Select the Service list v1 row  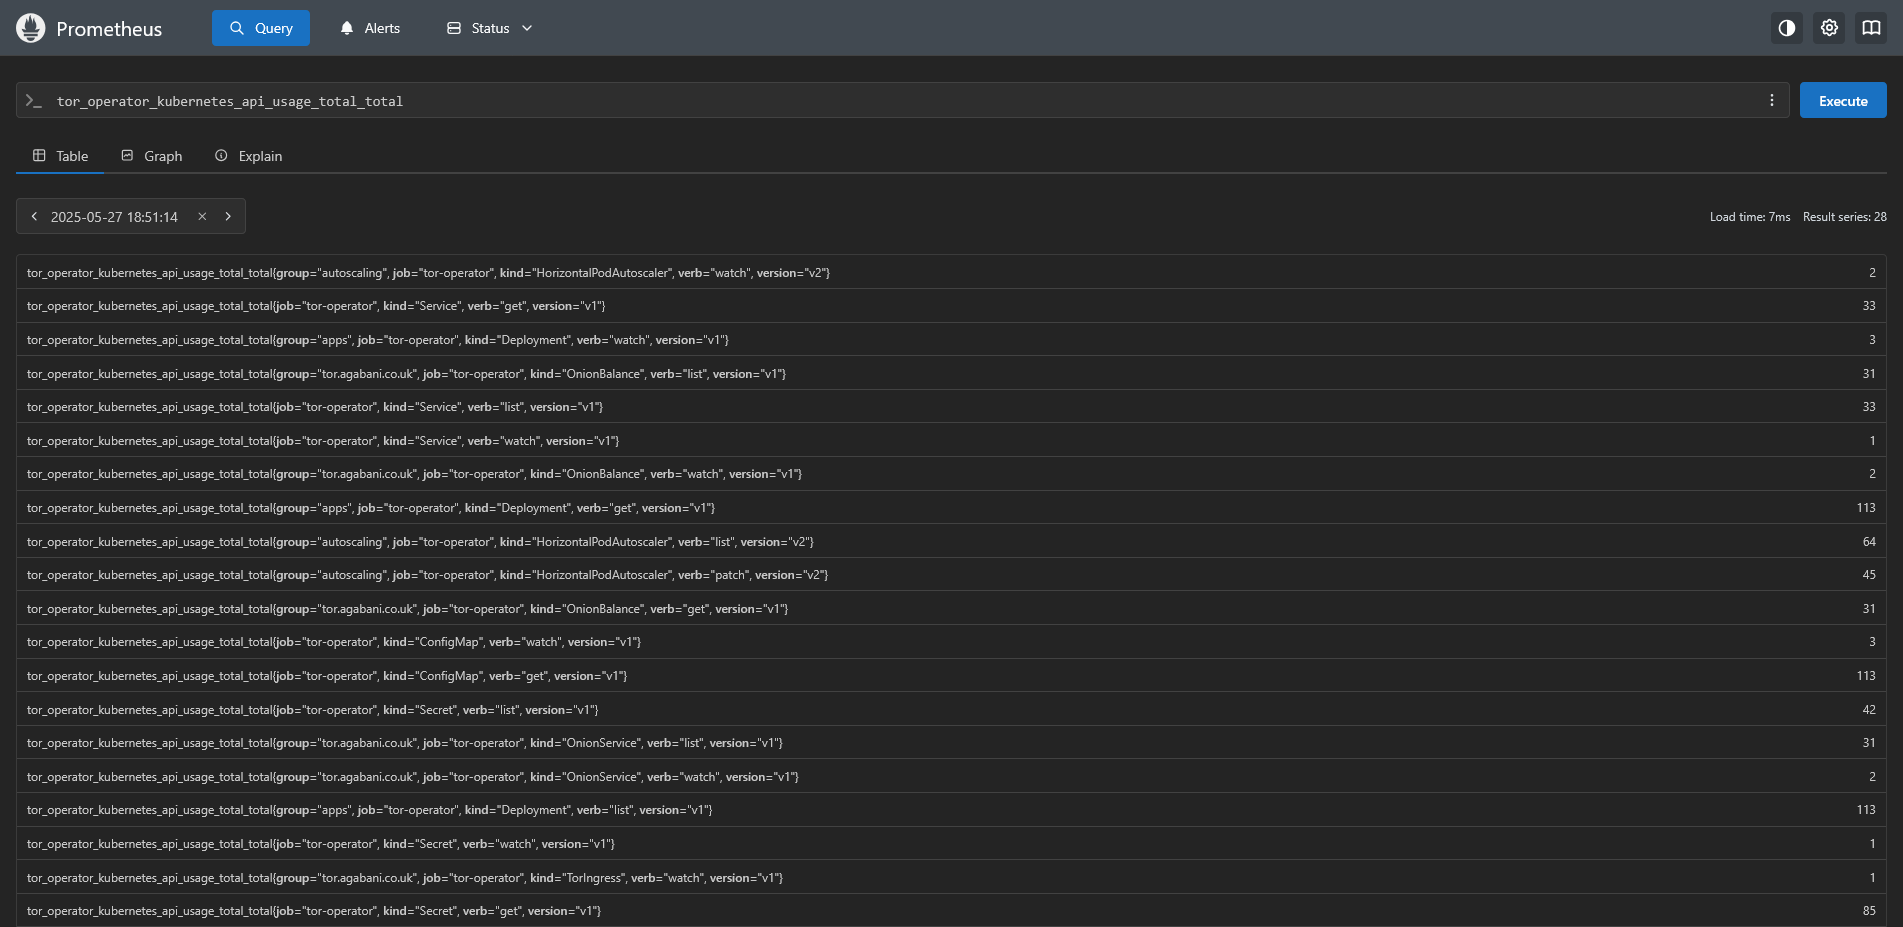pos(951,407)
